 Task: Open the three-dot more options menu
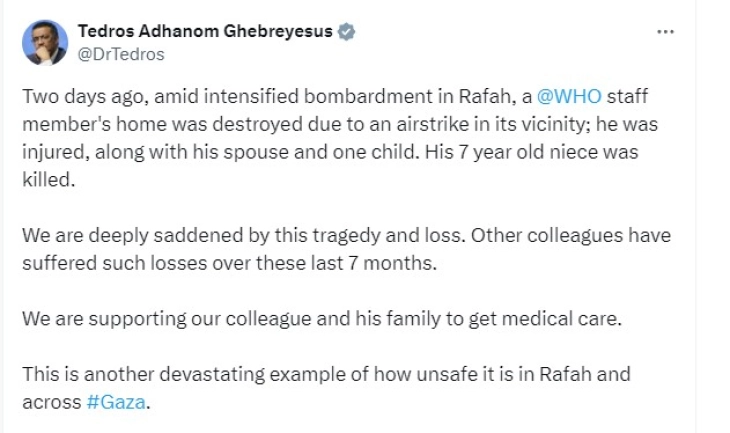666,32
